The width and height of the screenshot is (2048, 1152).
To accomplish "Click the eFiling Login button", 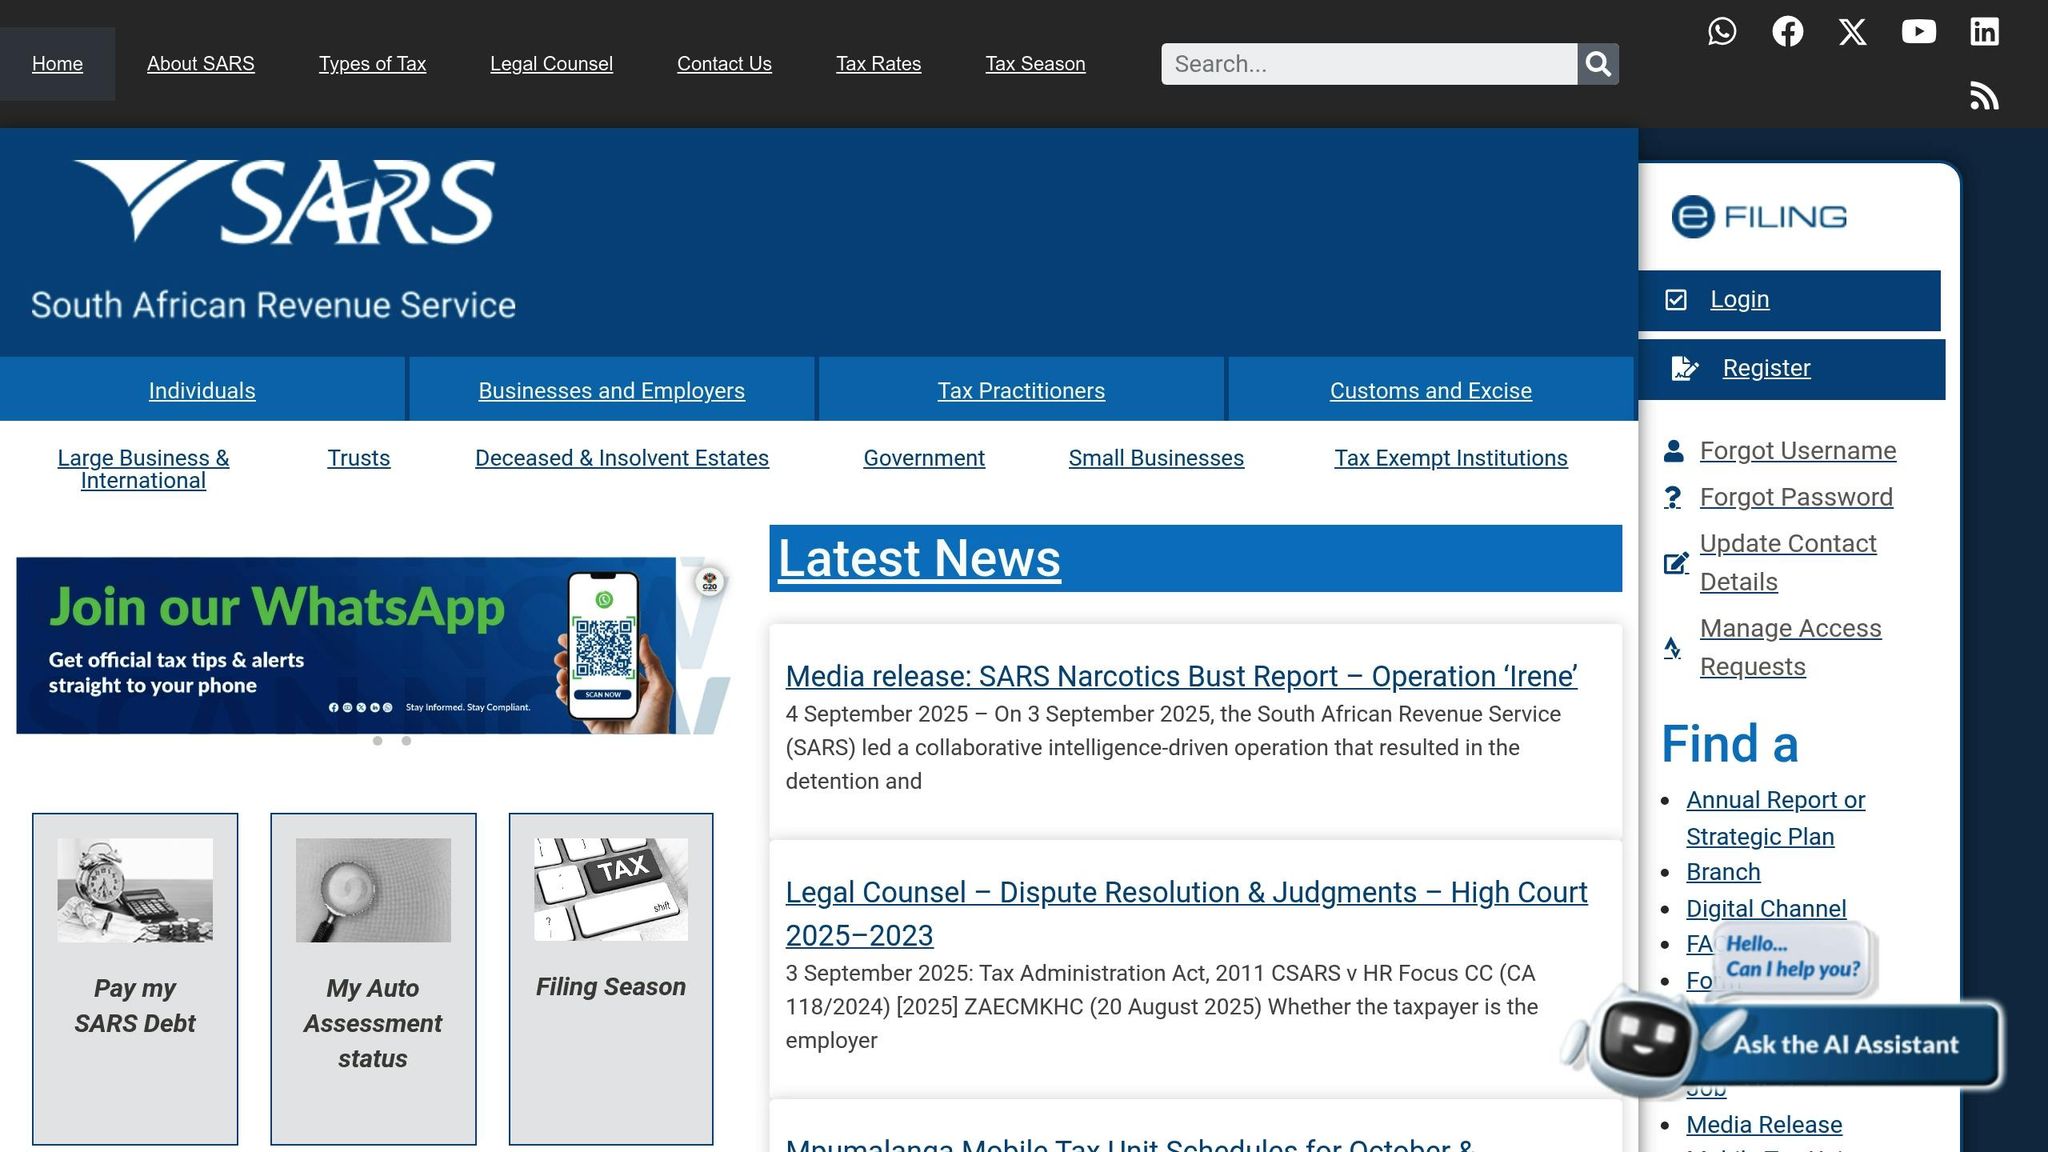I will coord(1789,300).
